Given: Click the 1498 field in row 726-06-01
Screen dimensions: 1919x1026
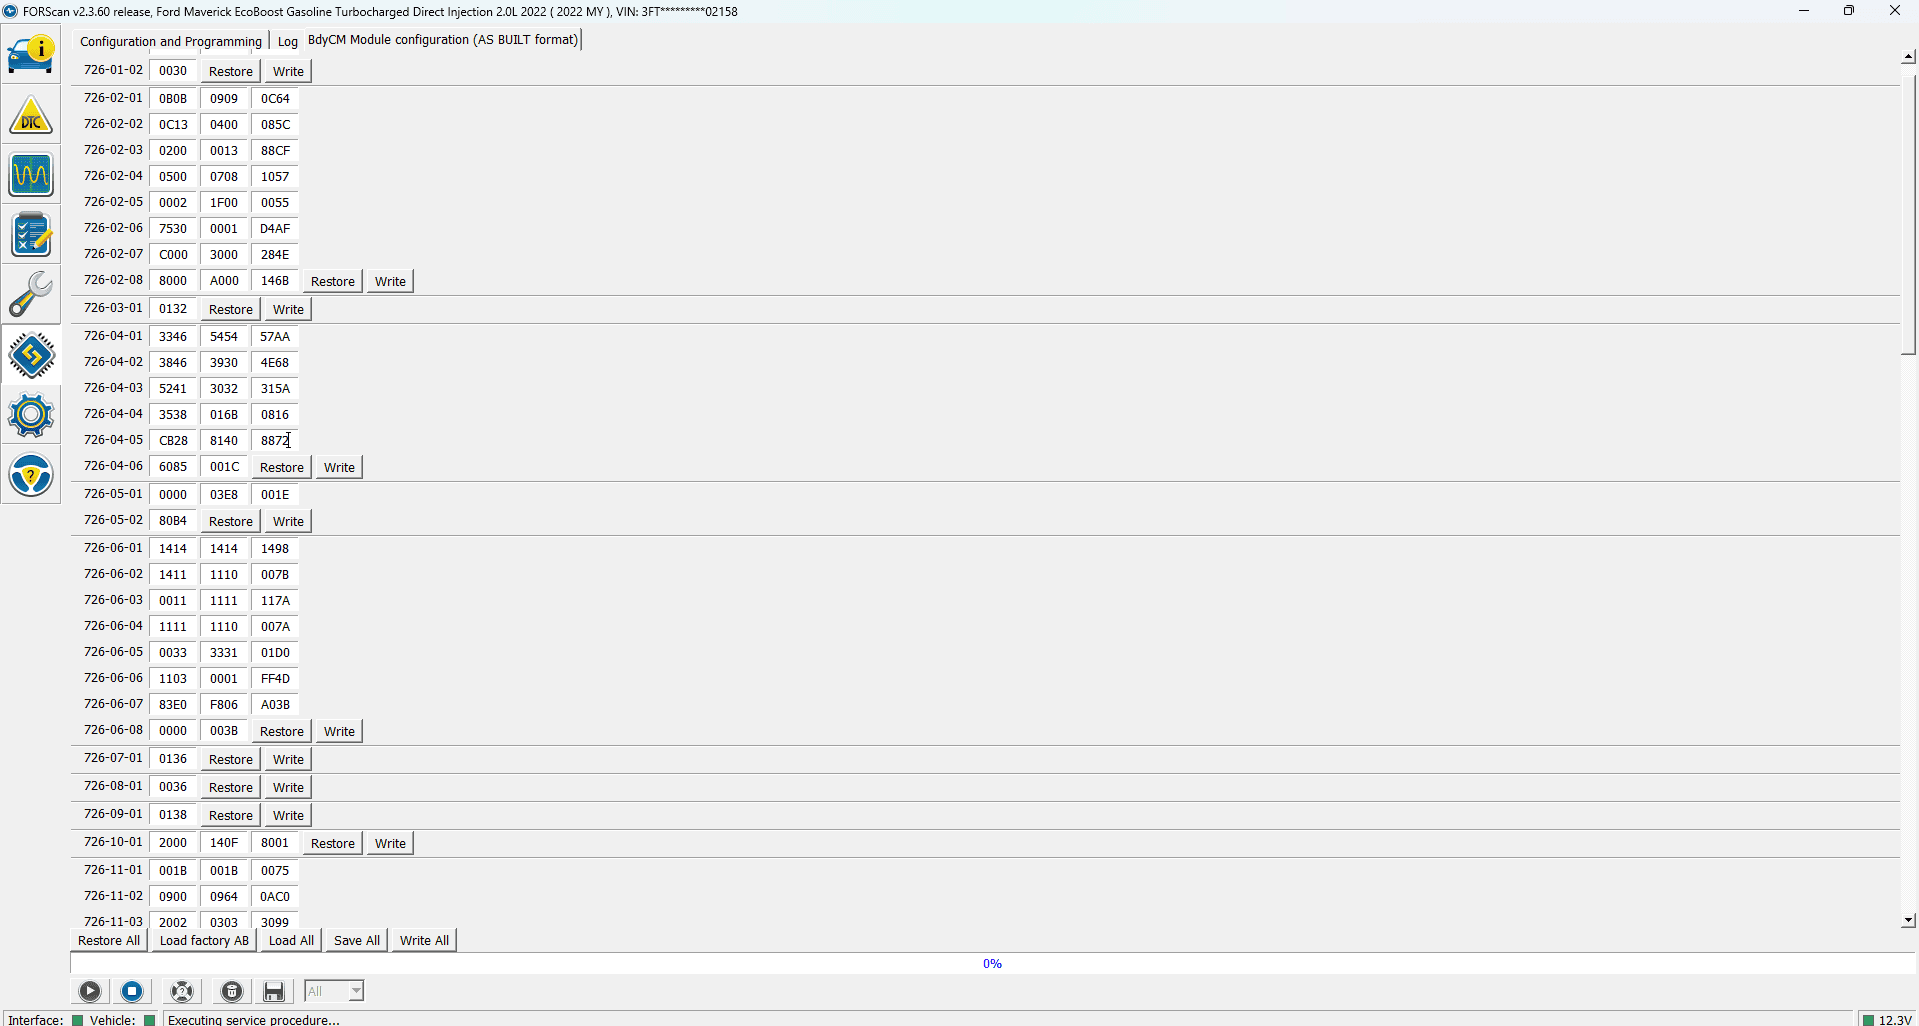Looking at the screenshot, I should click(x=275, y=548).
